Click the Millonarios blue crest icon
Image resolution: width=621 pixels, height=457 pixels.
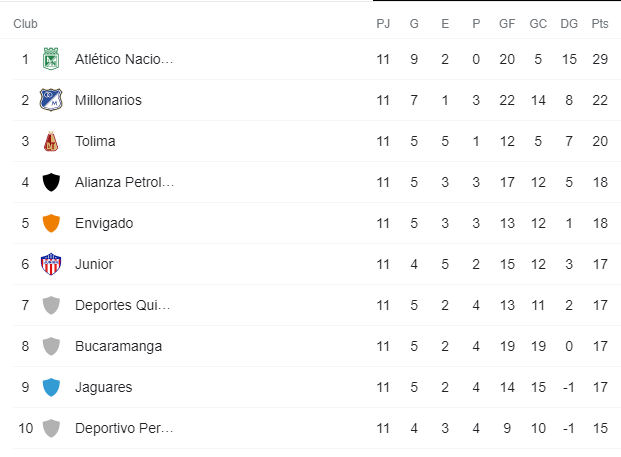(51, 100)
